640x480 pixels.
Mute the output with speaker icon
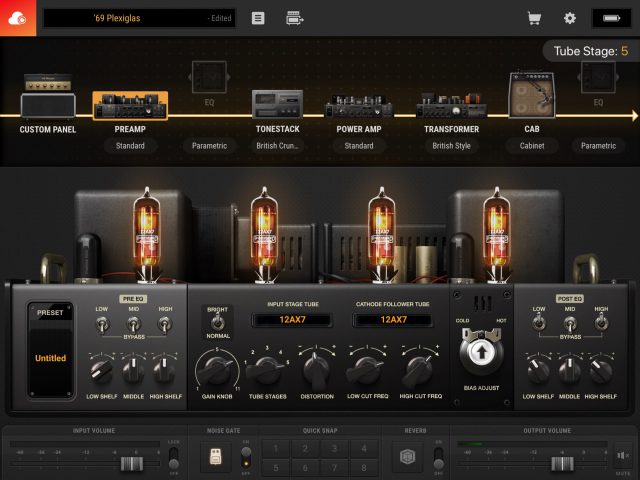tap(623, 456)
